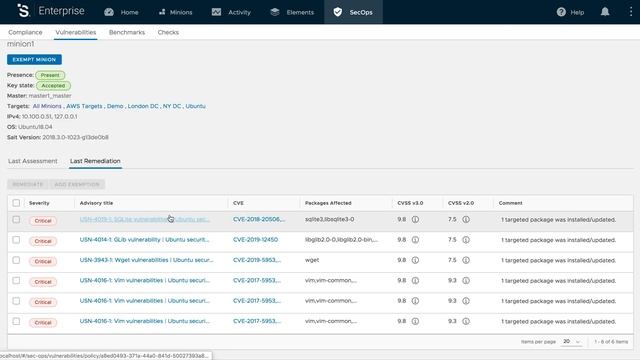
Task: Check the USN-4014-1 GLib row checkbox
Action: pos(16,240)
